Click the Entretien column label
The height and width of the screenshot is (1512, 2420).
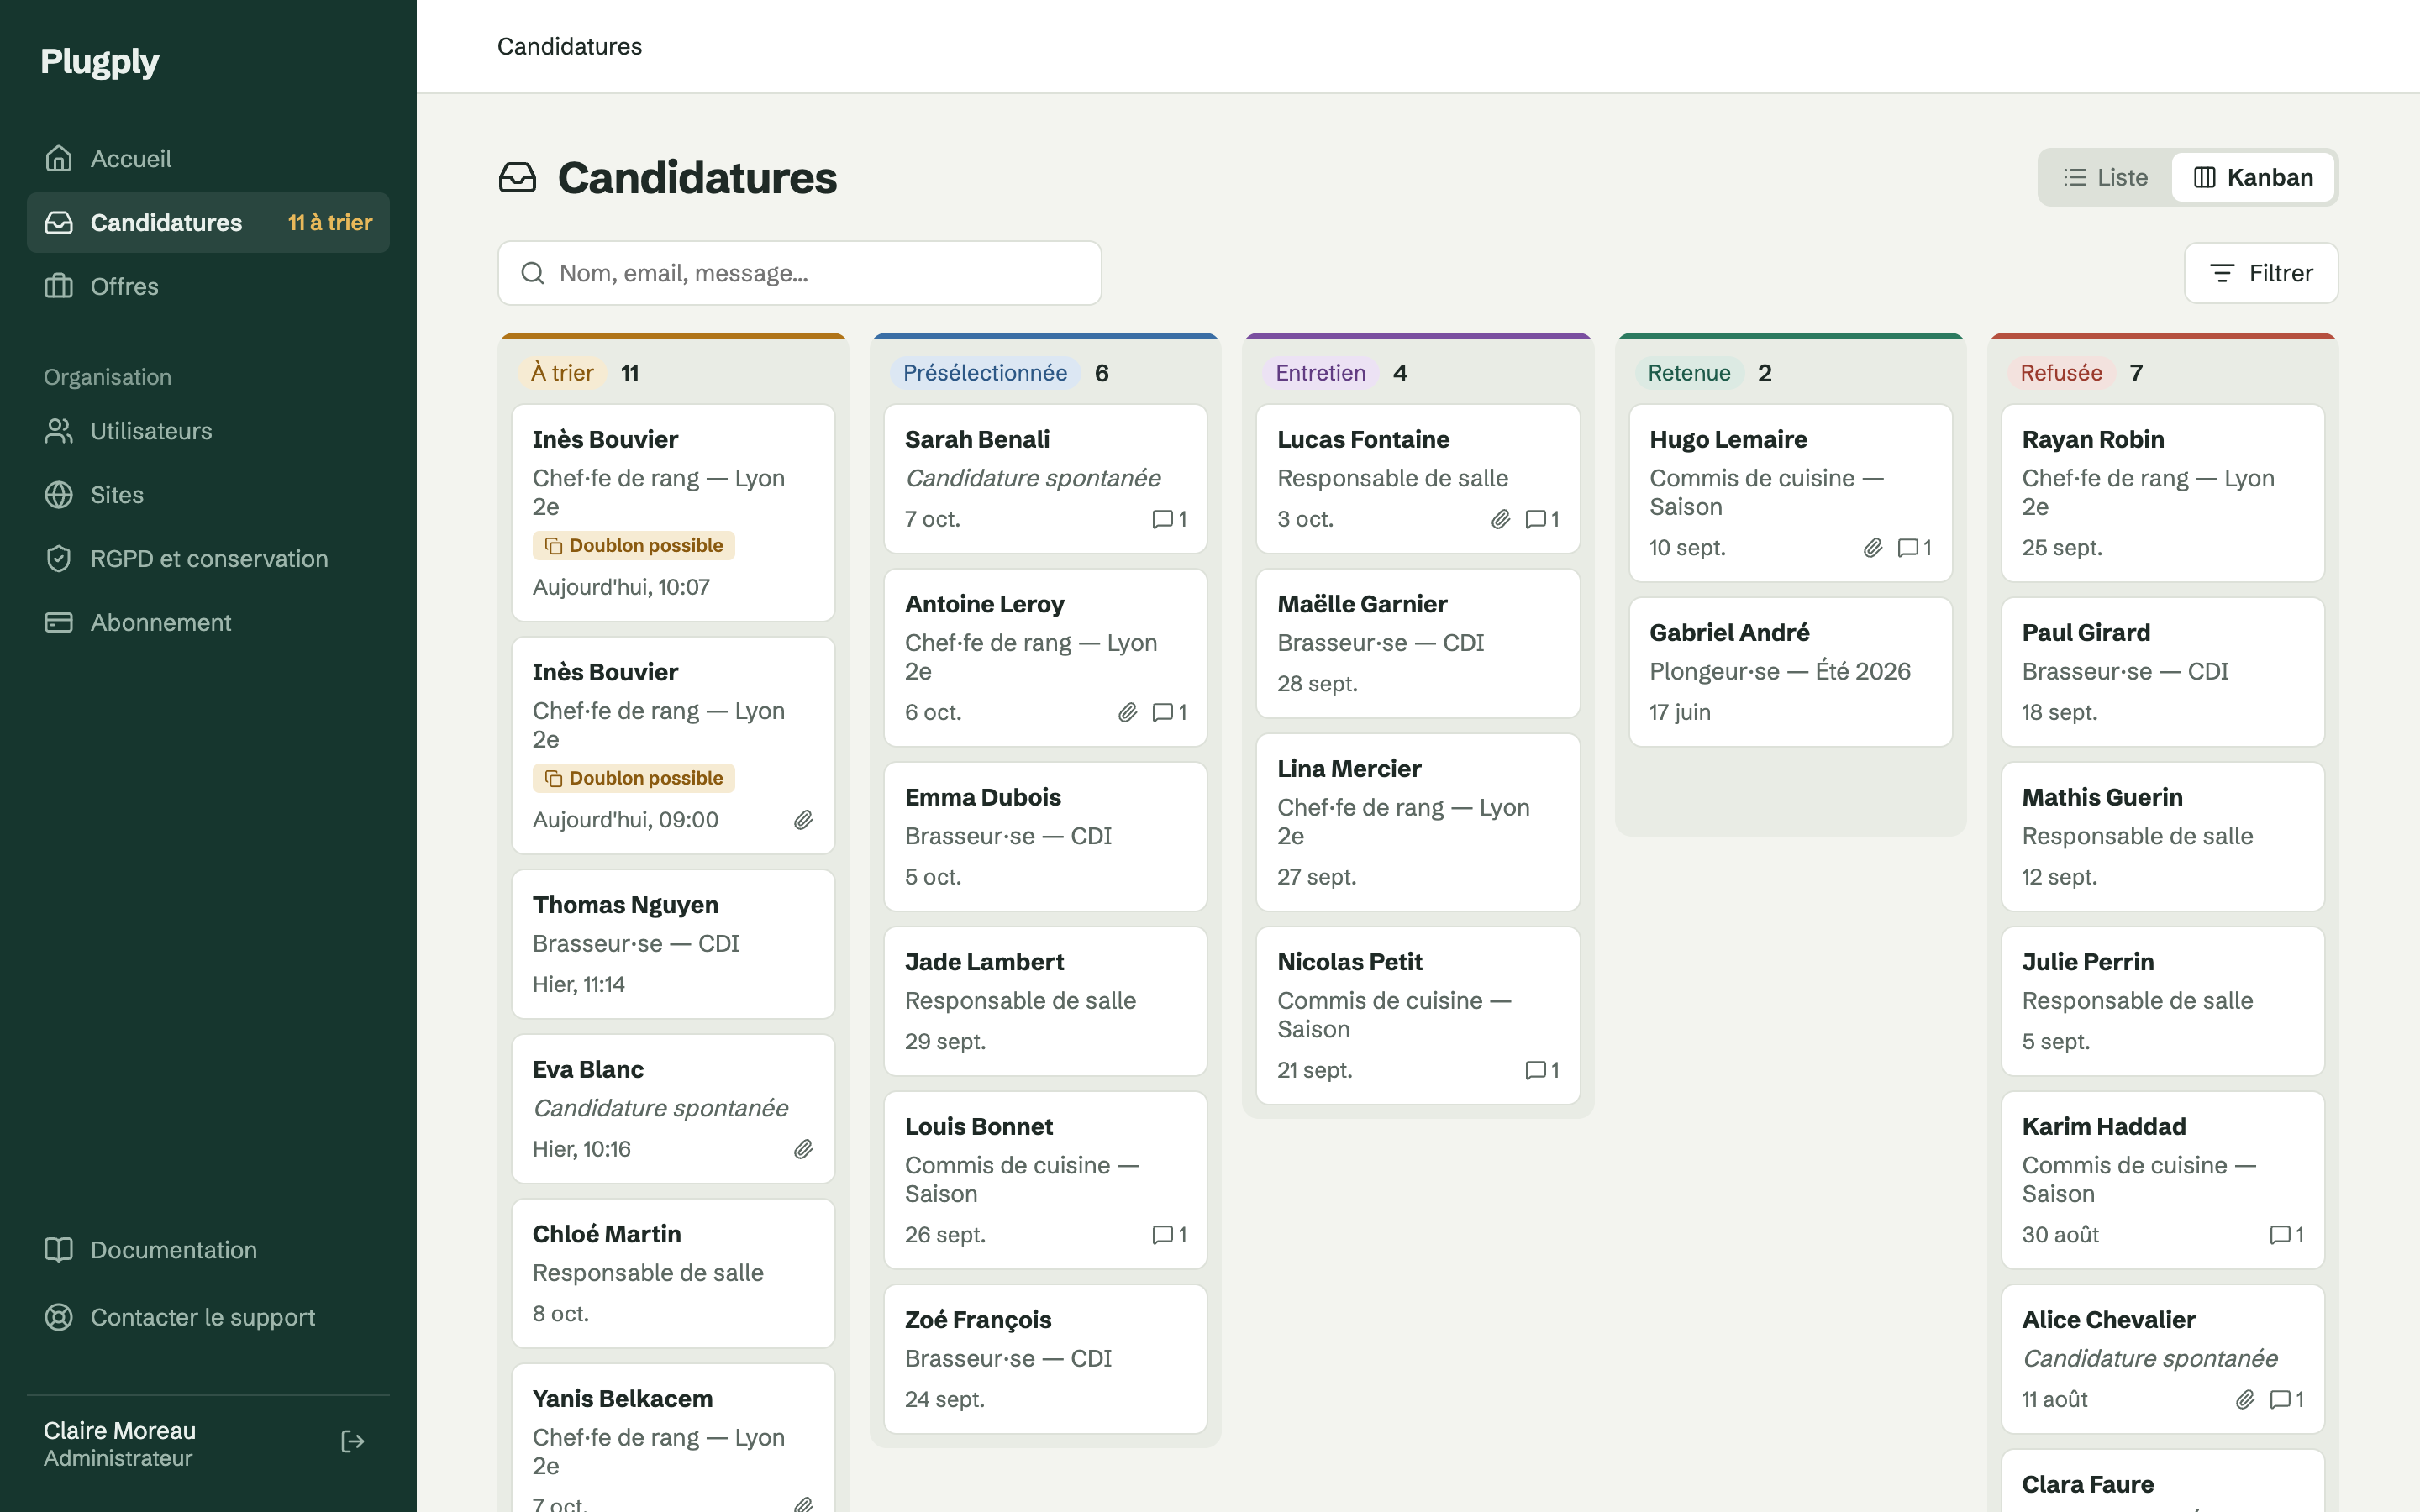(x=1320, y=373)
